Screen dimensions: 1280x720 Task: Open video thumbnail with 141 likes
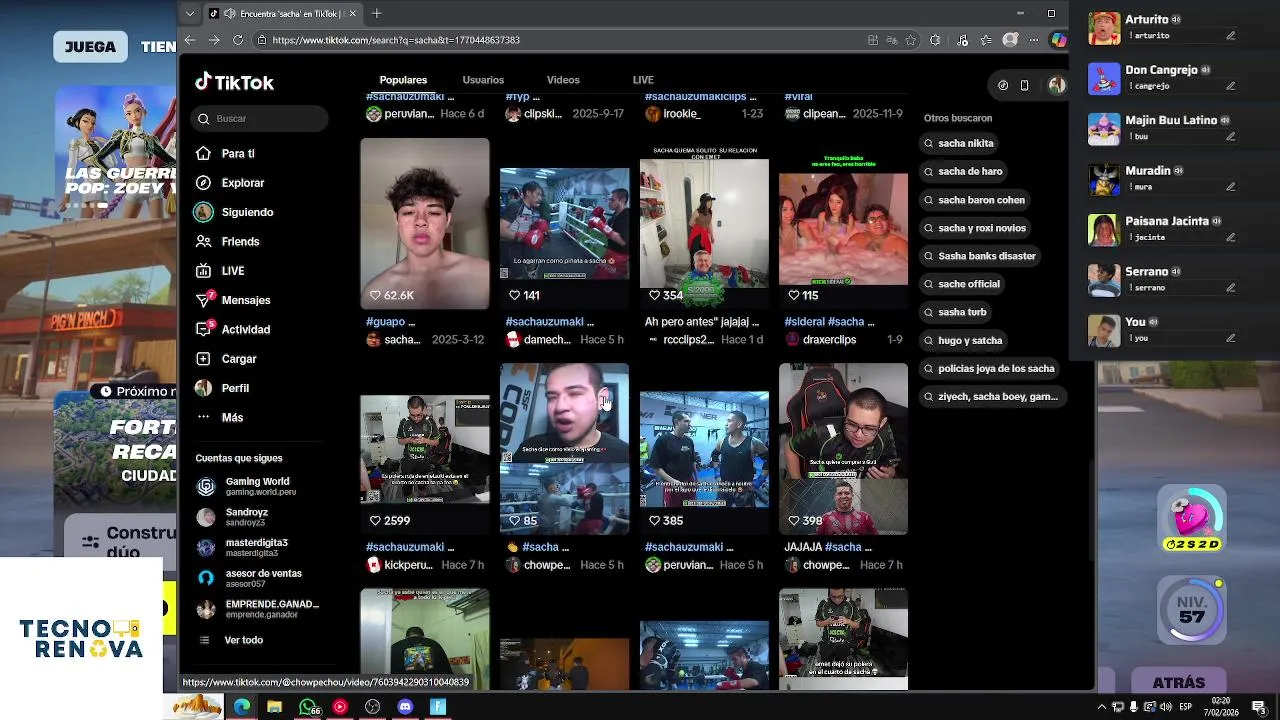point(565,223)
